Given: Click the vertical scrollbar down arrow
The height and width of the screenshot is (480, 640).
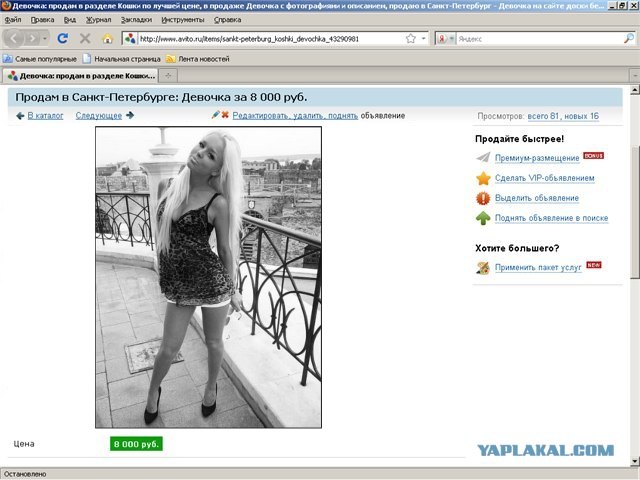Looking at the screenshot, I should (635, 461).
